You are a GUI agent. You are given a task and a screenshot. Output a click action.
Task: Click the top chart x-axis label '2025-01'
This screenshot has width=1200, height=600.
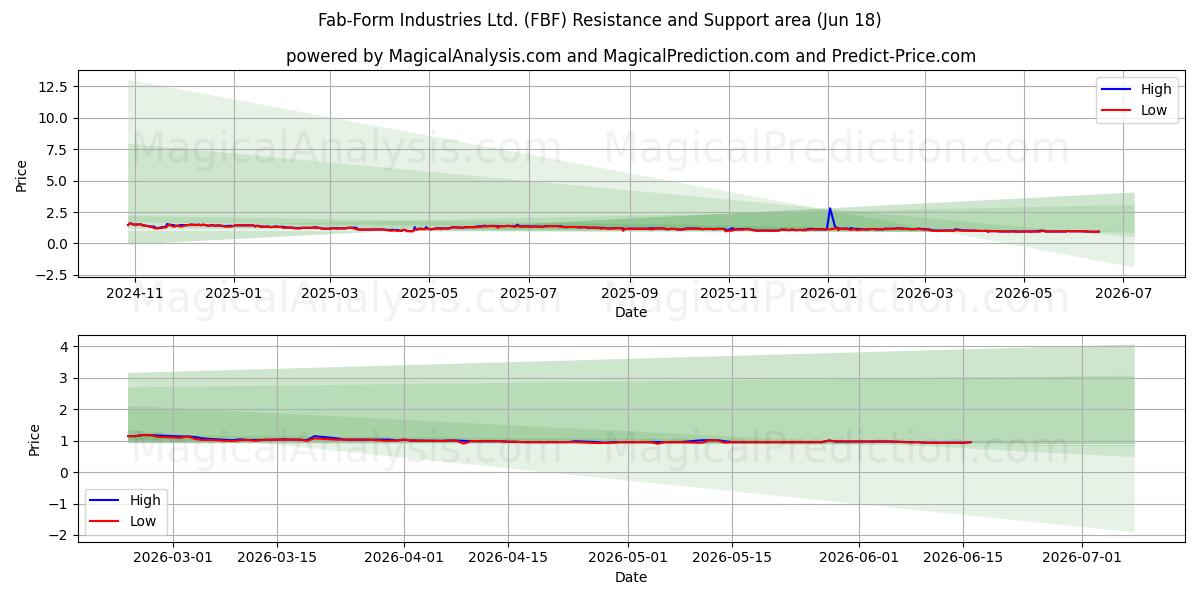(233, 294)
